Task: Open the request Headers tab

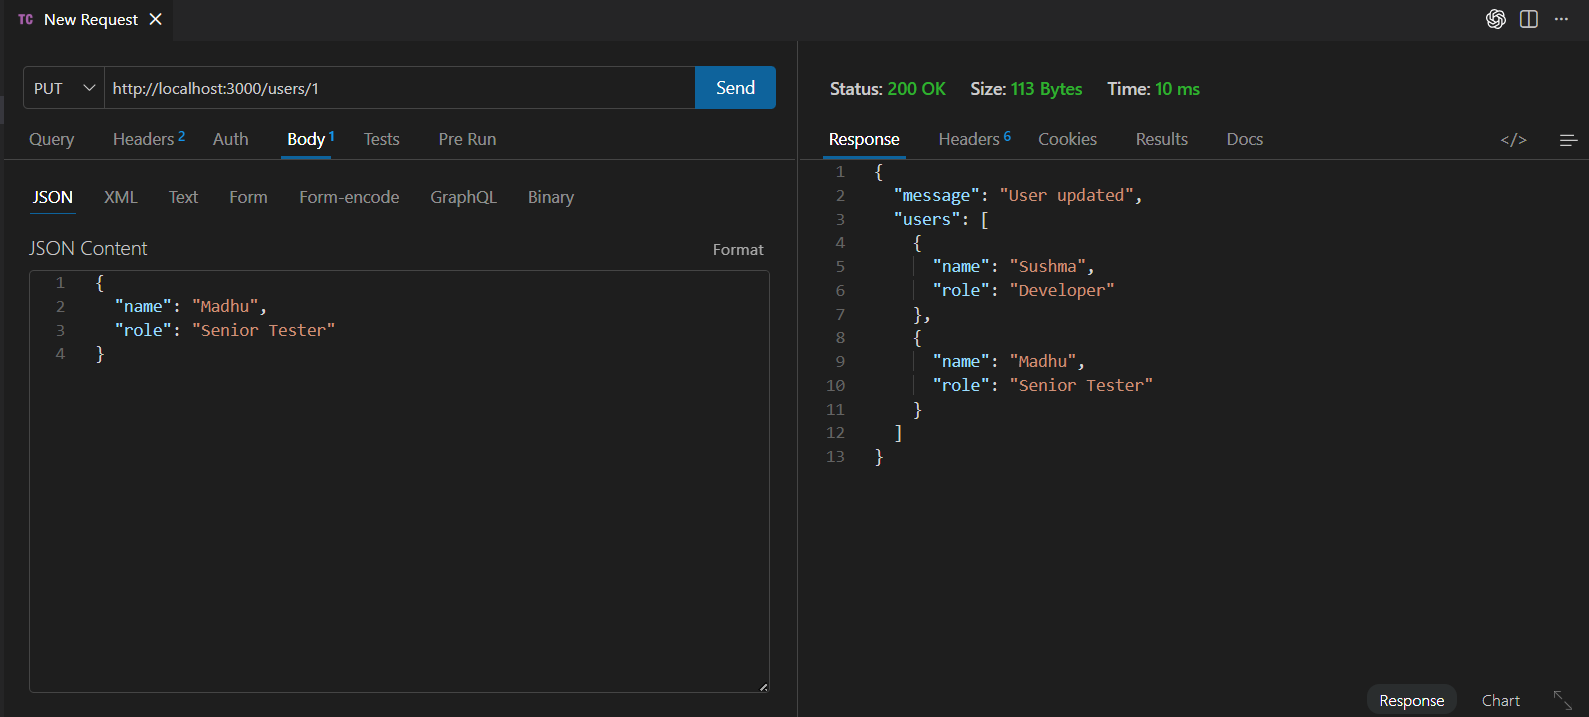Action: tap(149, 139)
